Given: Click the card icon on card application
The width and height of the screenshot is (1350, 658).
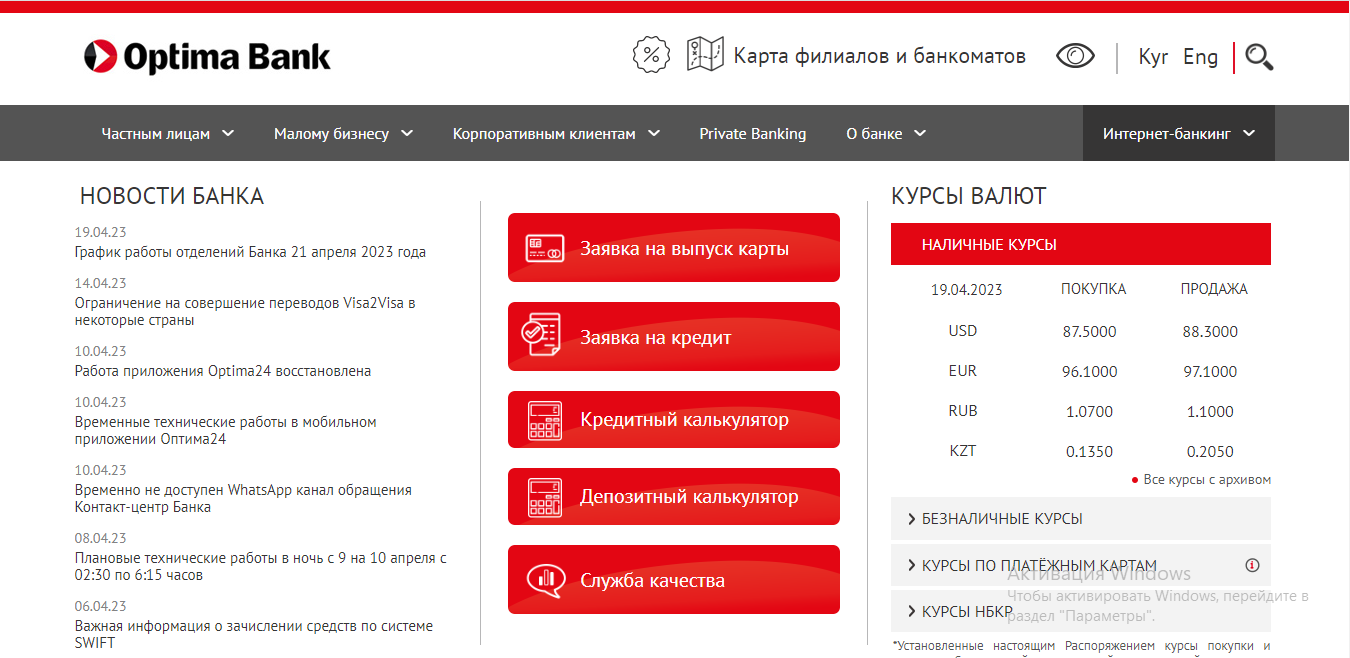Looking at the screenshot, I should pyautogui.click(x=545, y=249).
